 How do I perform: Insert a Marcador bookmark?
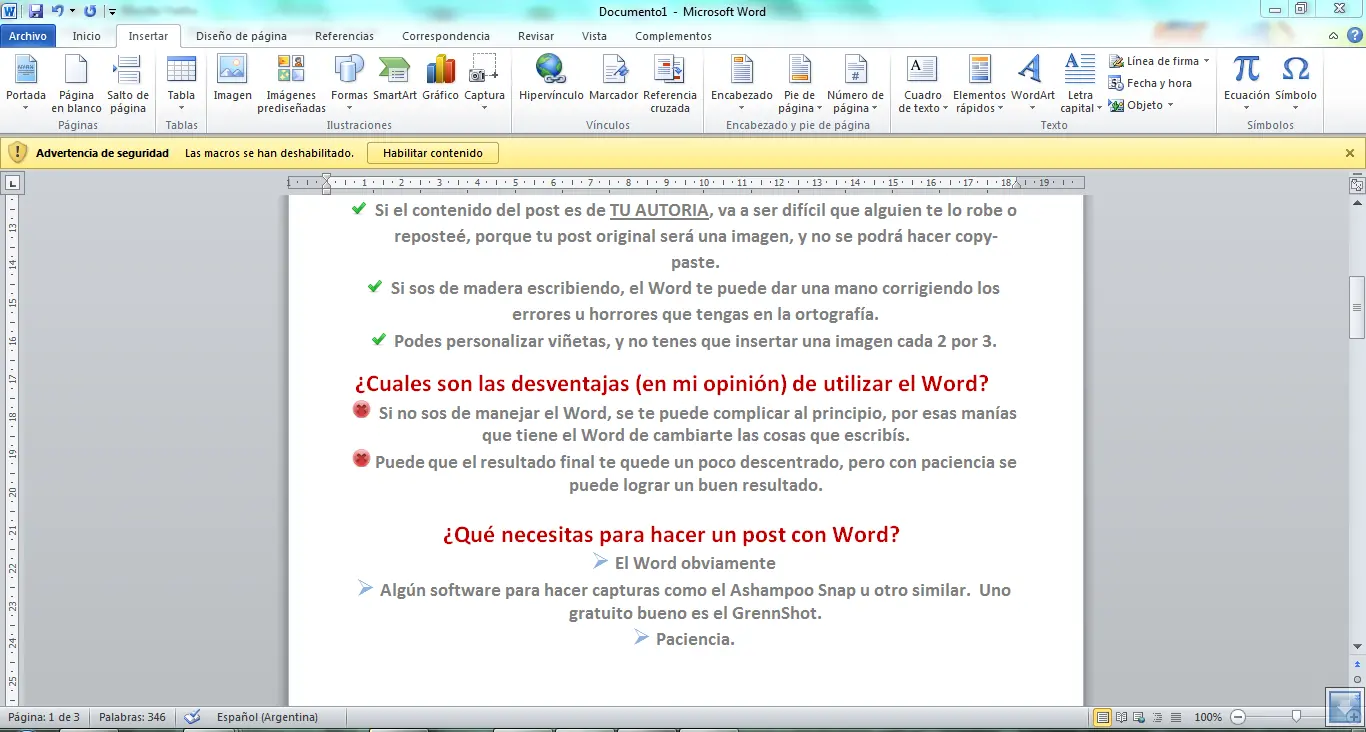pos(613,78)
